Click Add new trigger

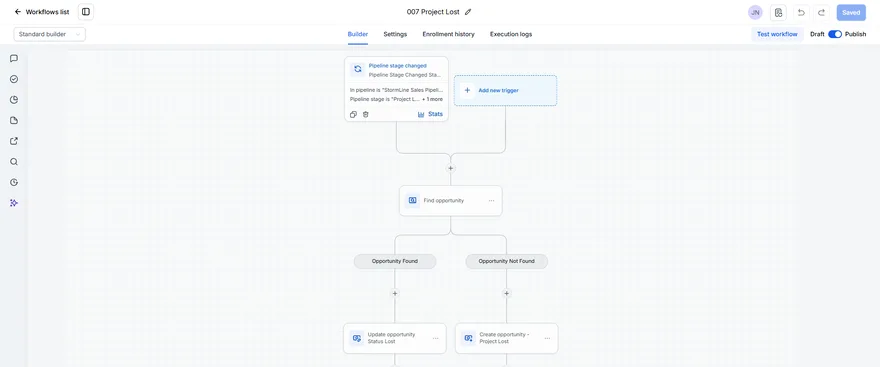point(505,90)
